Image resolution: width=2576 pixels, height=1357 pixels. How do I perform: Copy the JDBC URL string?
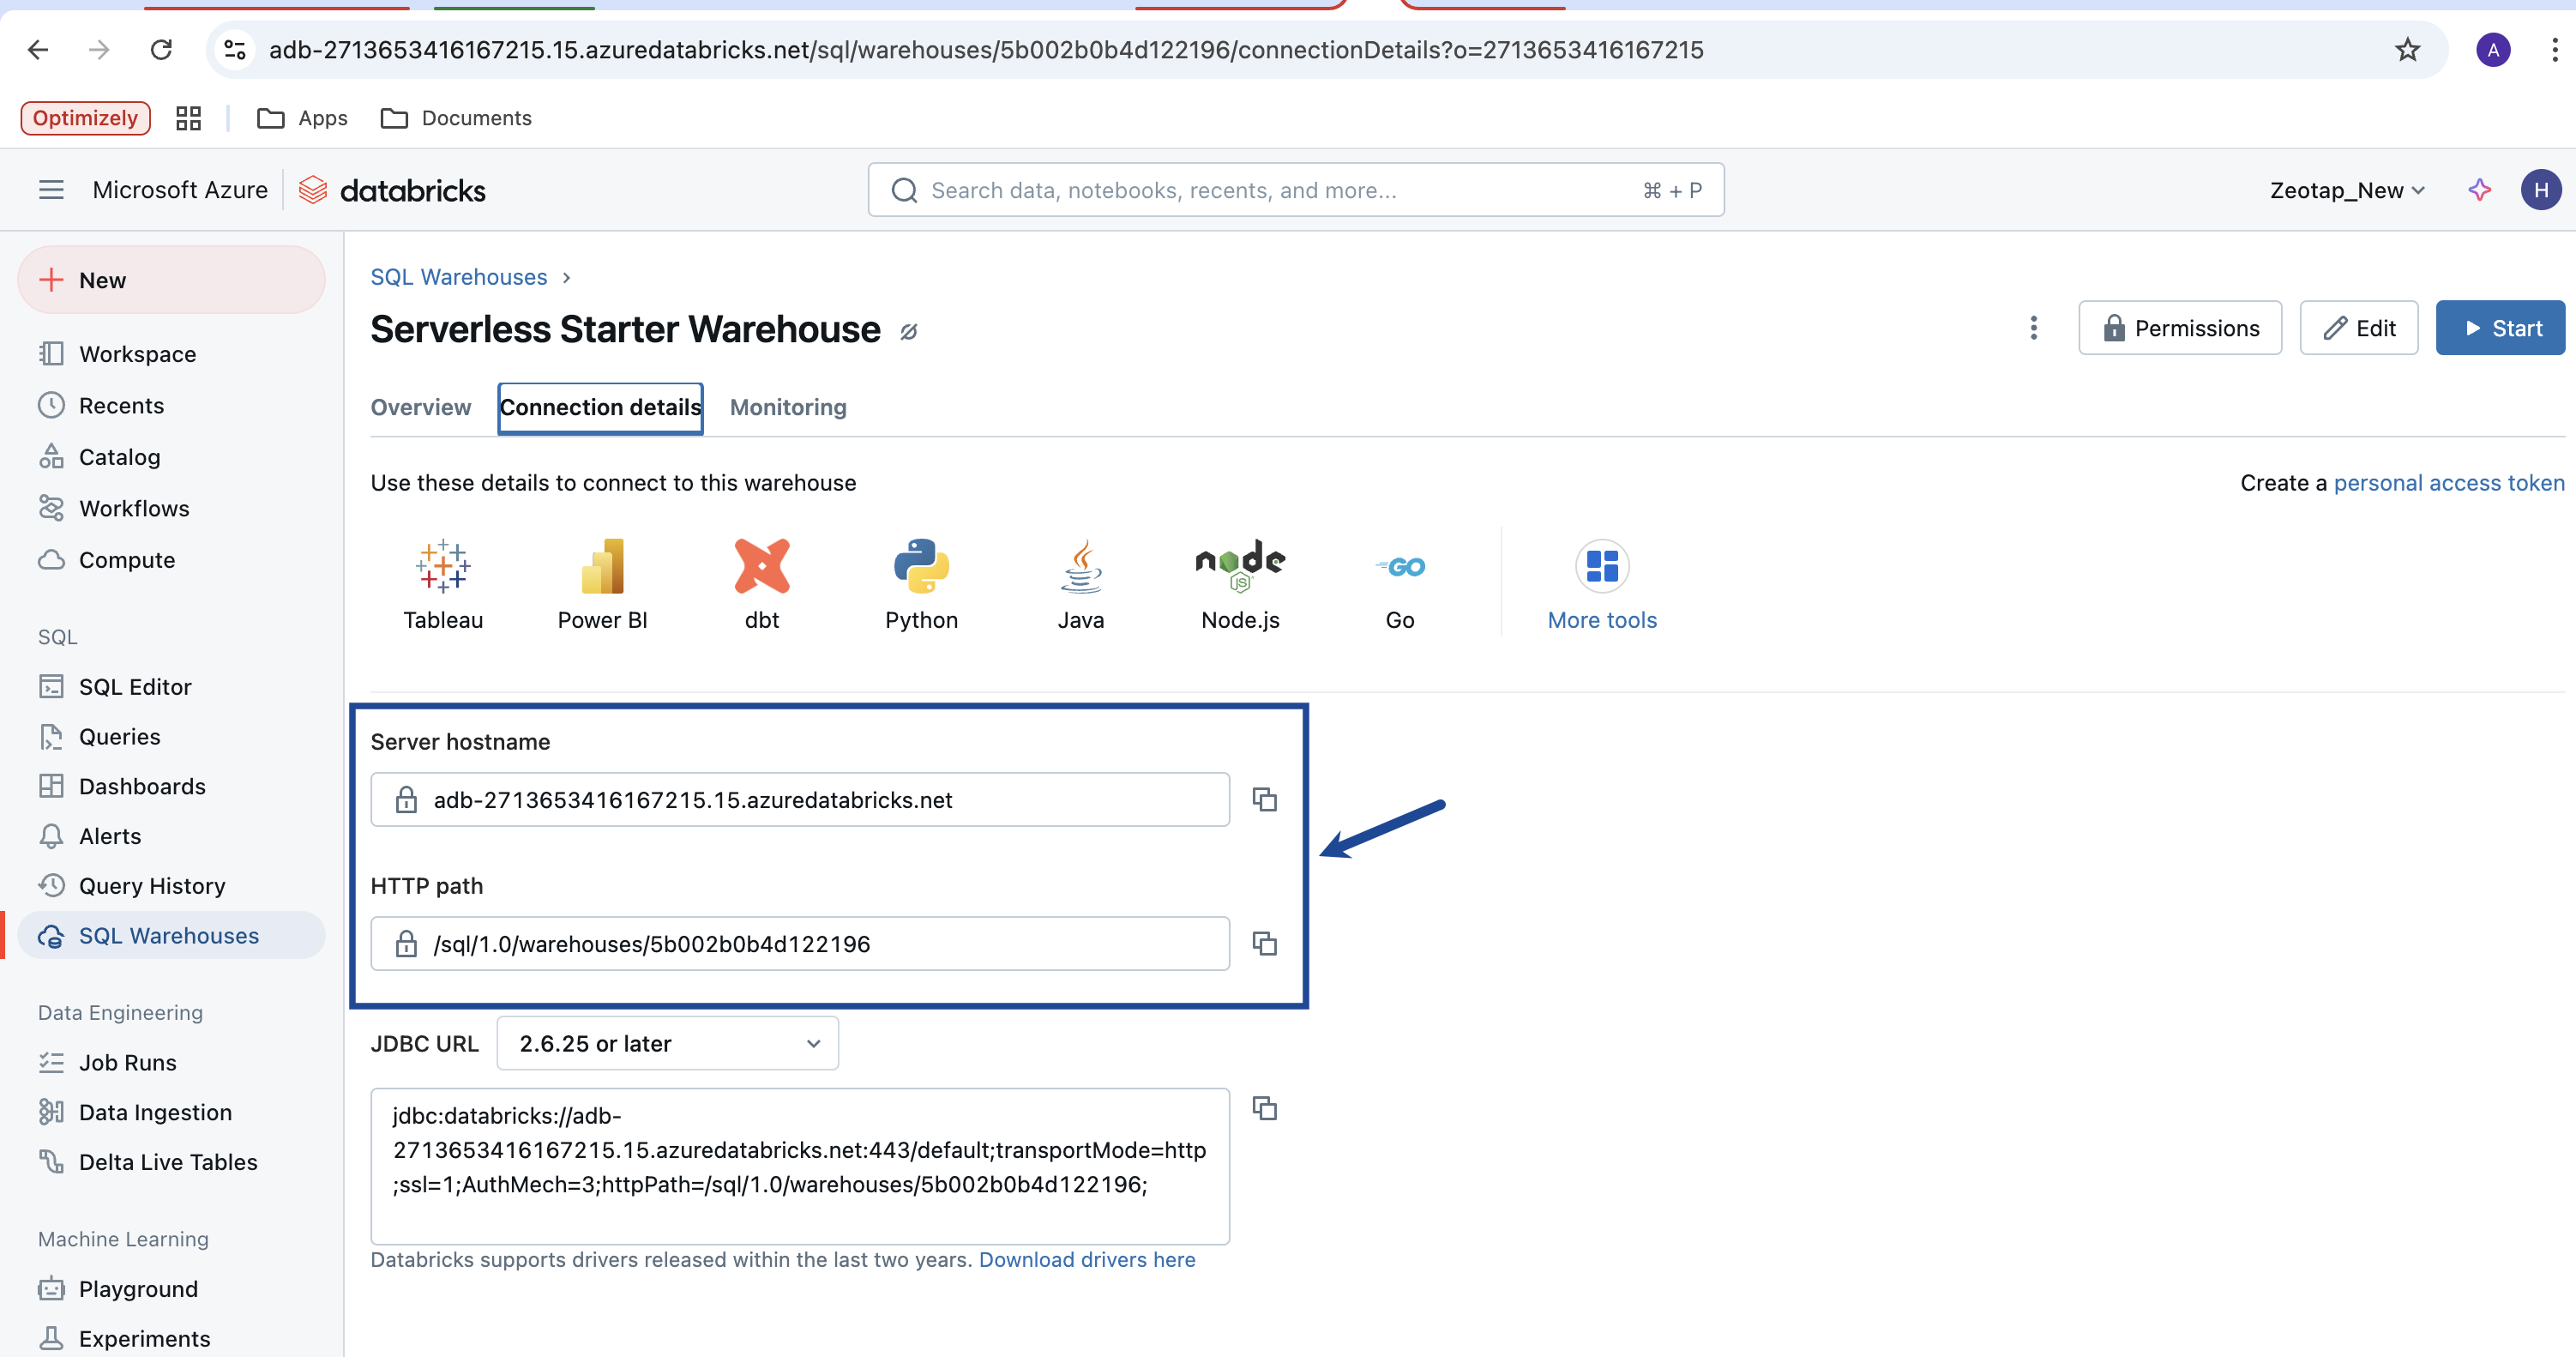click(x=1265, y=1108)
